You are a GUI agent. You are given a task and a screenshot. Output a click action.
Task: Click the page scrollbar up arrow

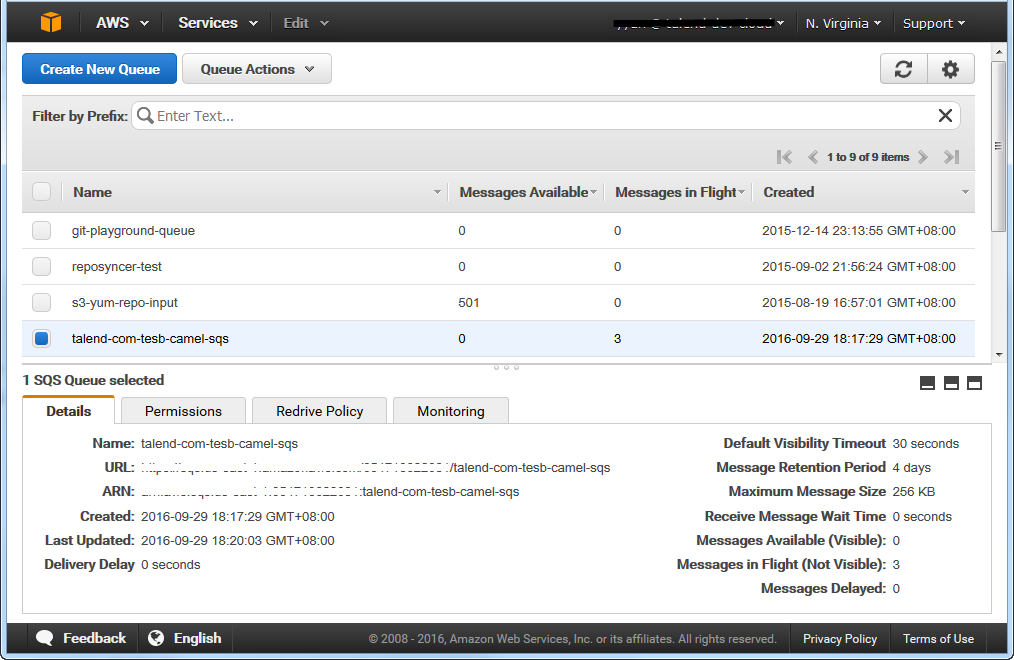pyautogui.click(x=998, y=52)
